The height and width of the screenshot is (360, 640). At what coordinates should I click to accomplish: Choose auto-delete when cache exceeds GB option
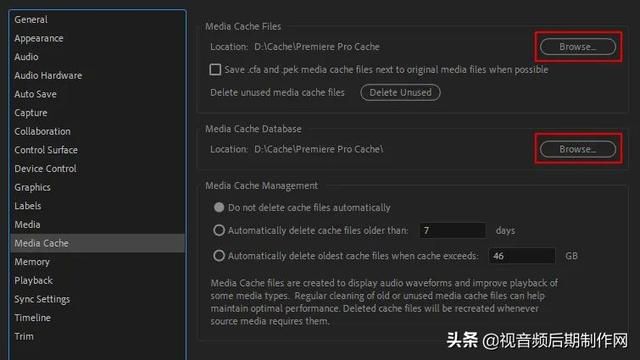click(x=219, y=256)
